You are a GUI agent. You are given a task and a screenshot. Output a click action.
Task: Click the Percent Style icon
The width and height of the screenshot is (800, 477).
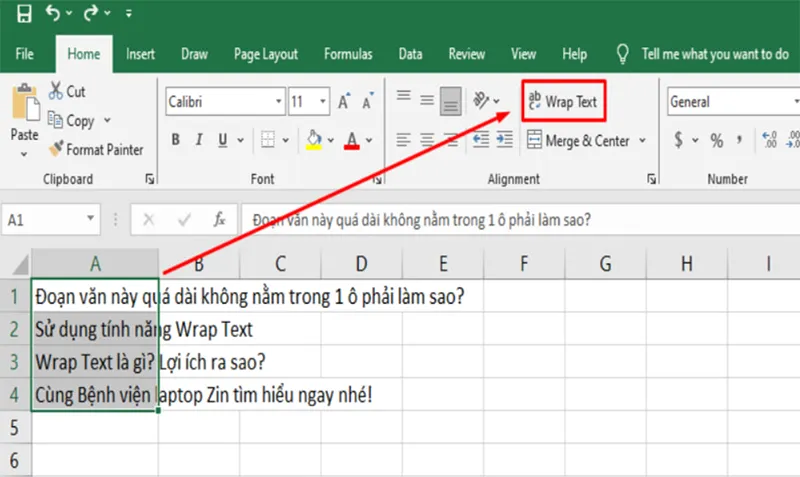click(716, 141)
